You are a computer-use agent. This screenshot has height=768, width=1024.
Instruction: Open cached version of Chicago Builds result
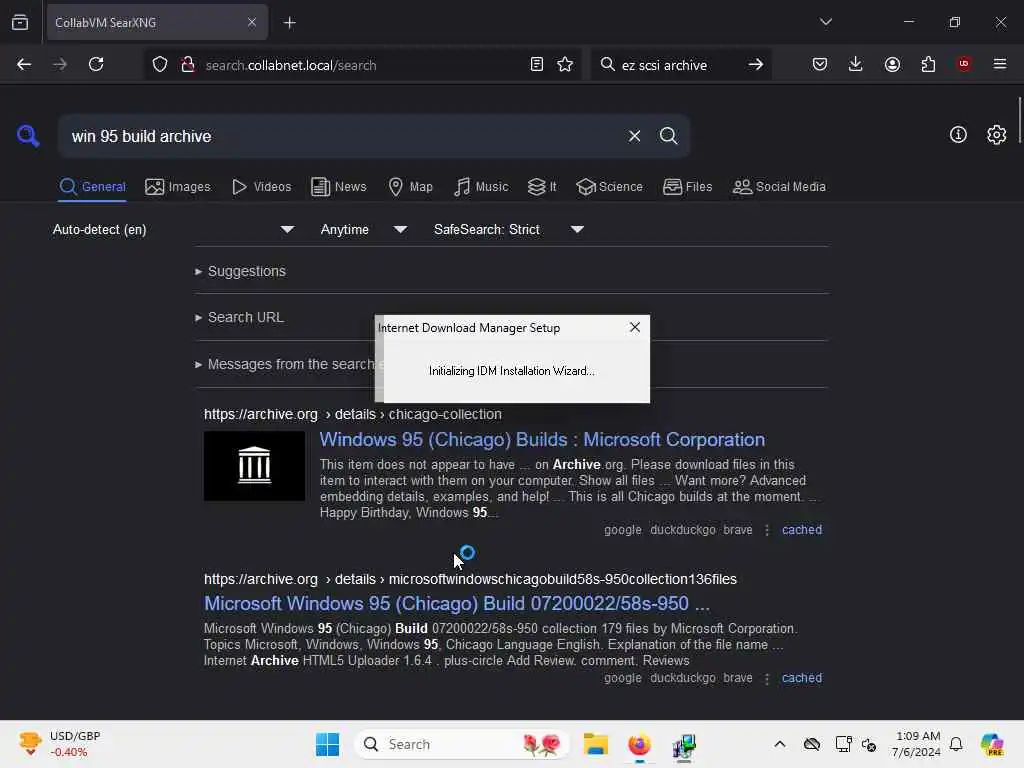point(802,530)
